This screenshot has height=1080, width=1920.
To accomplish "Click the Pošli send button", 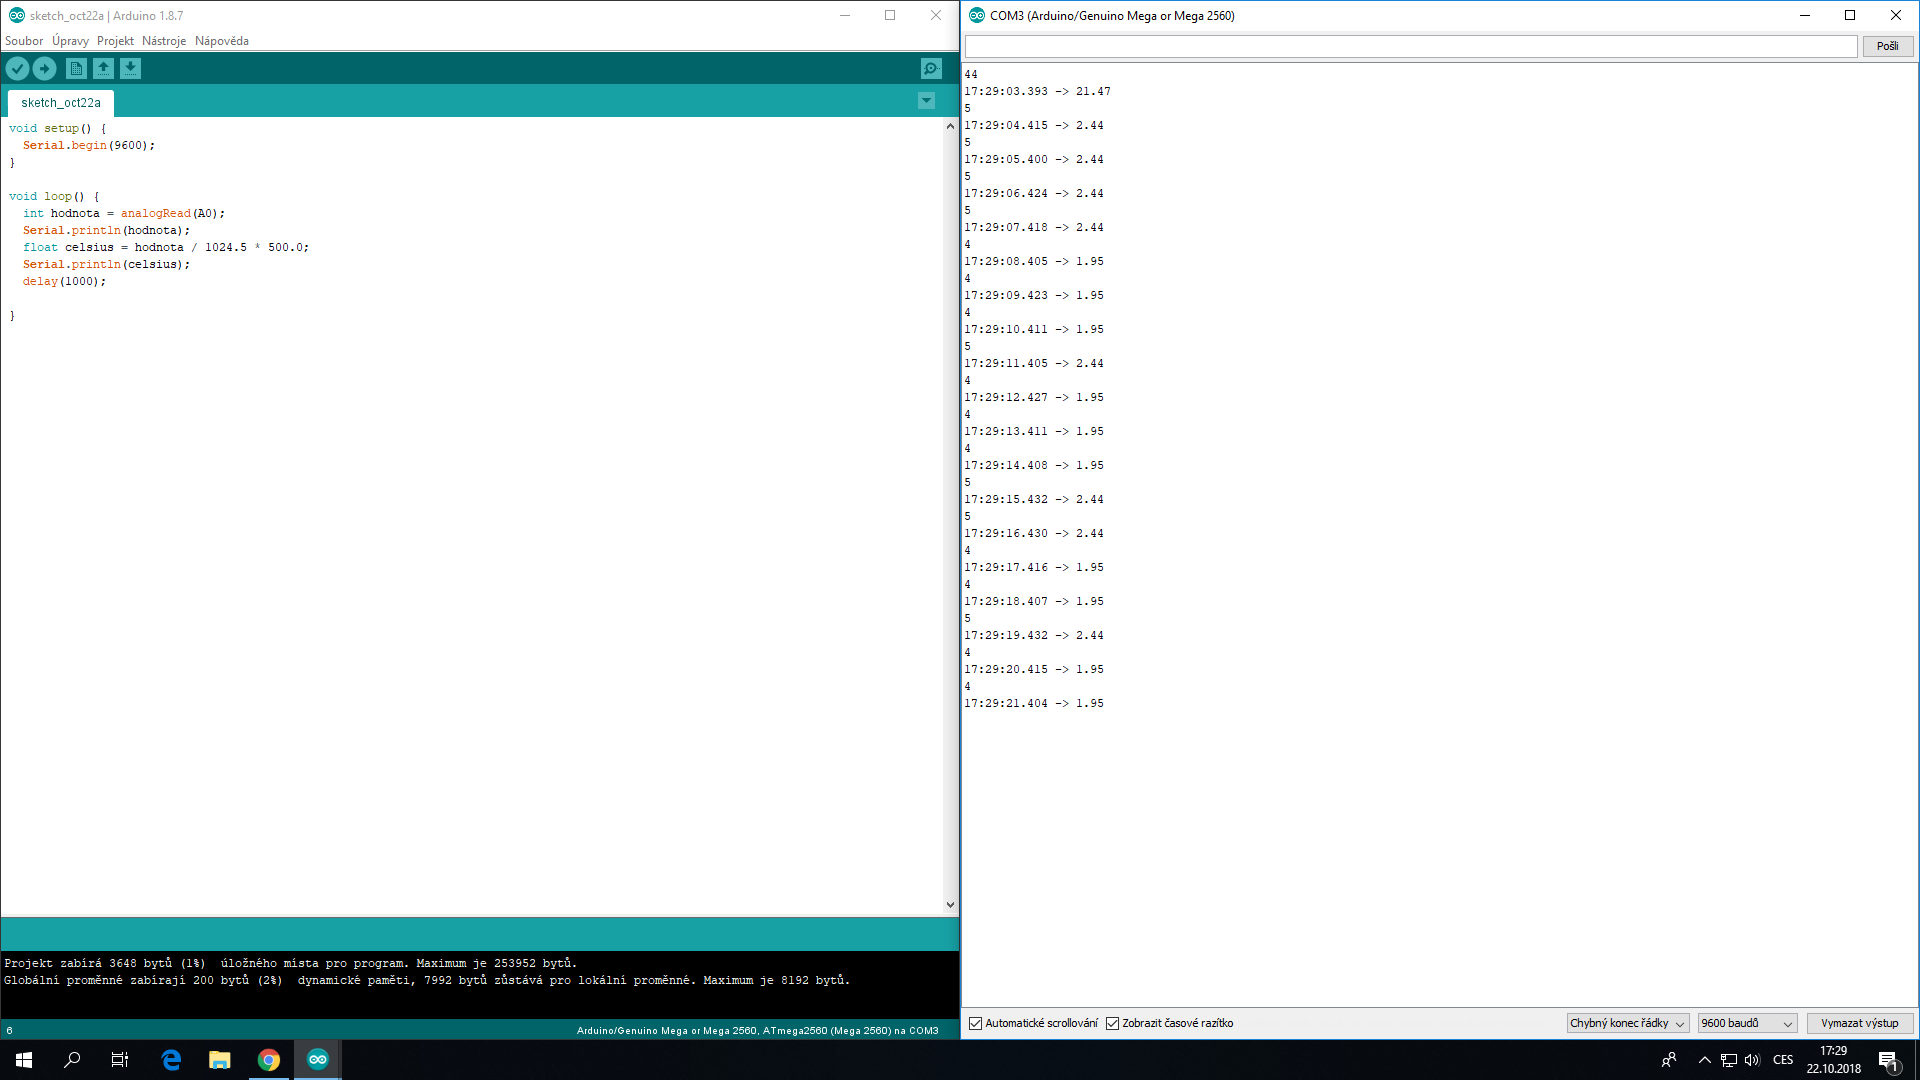I will pyautogui.click(x=1887, y=46).
